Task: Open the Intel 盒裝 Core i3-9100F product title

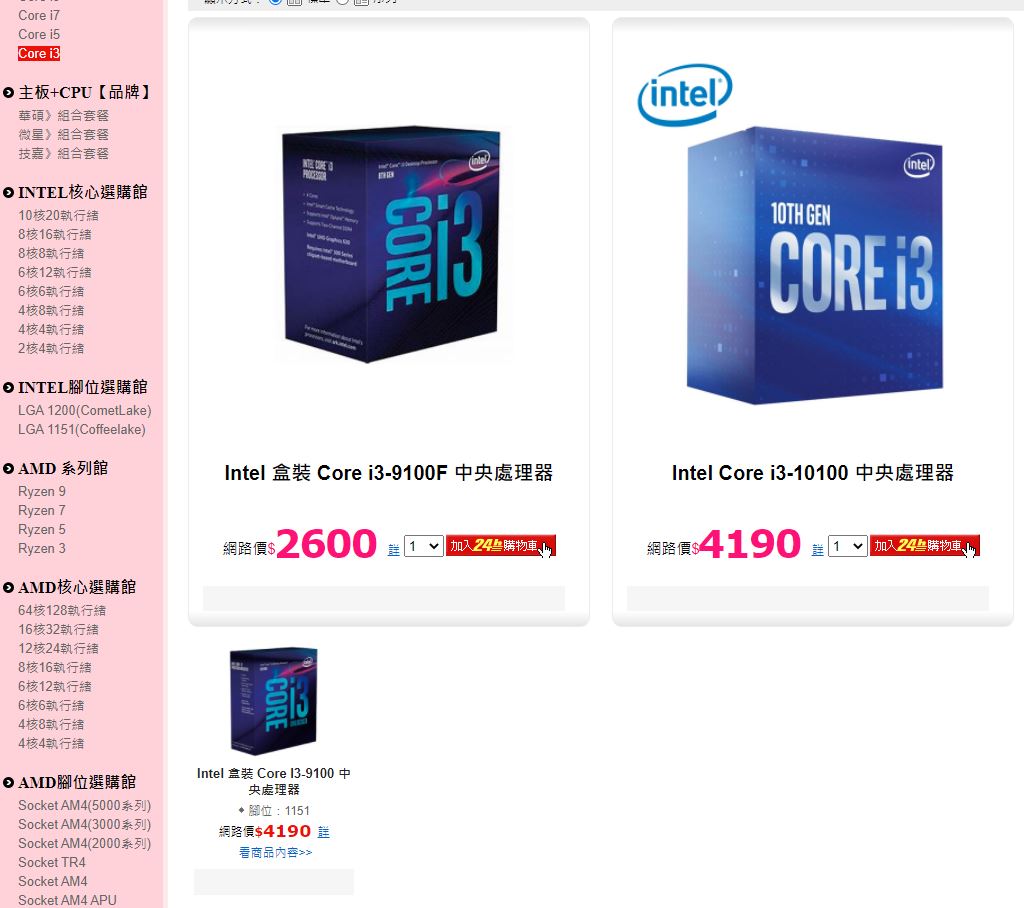Action: [x=389, y=473]
